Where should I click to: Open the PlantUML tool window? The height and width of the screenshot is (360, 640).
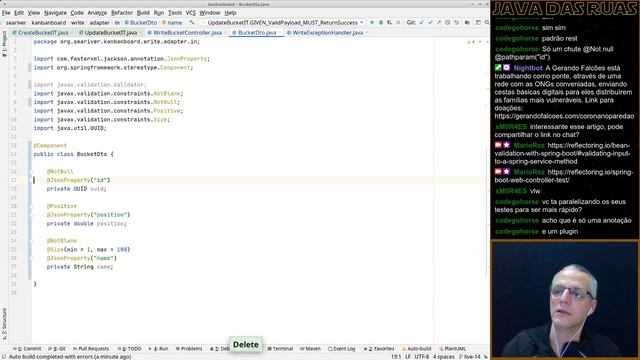coord(452,349)
